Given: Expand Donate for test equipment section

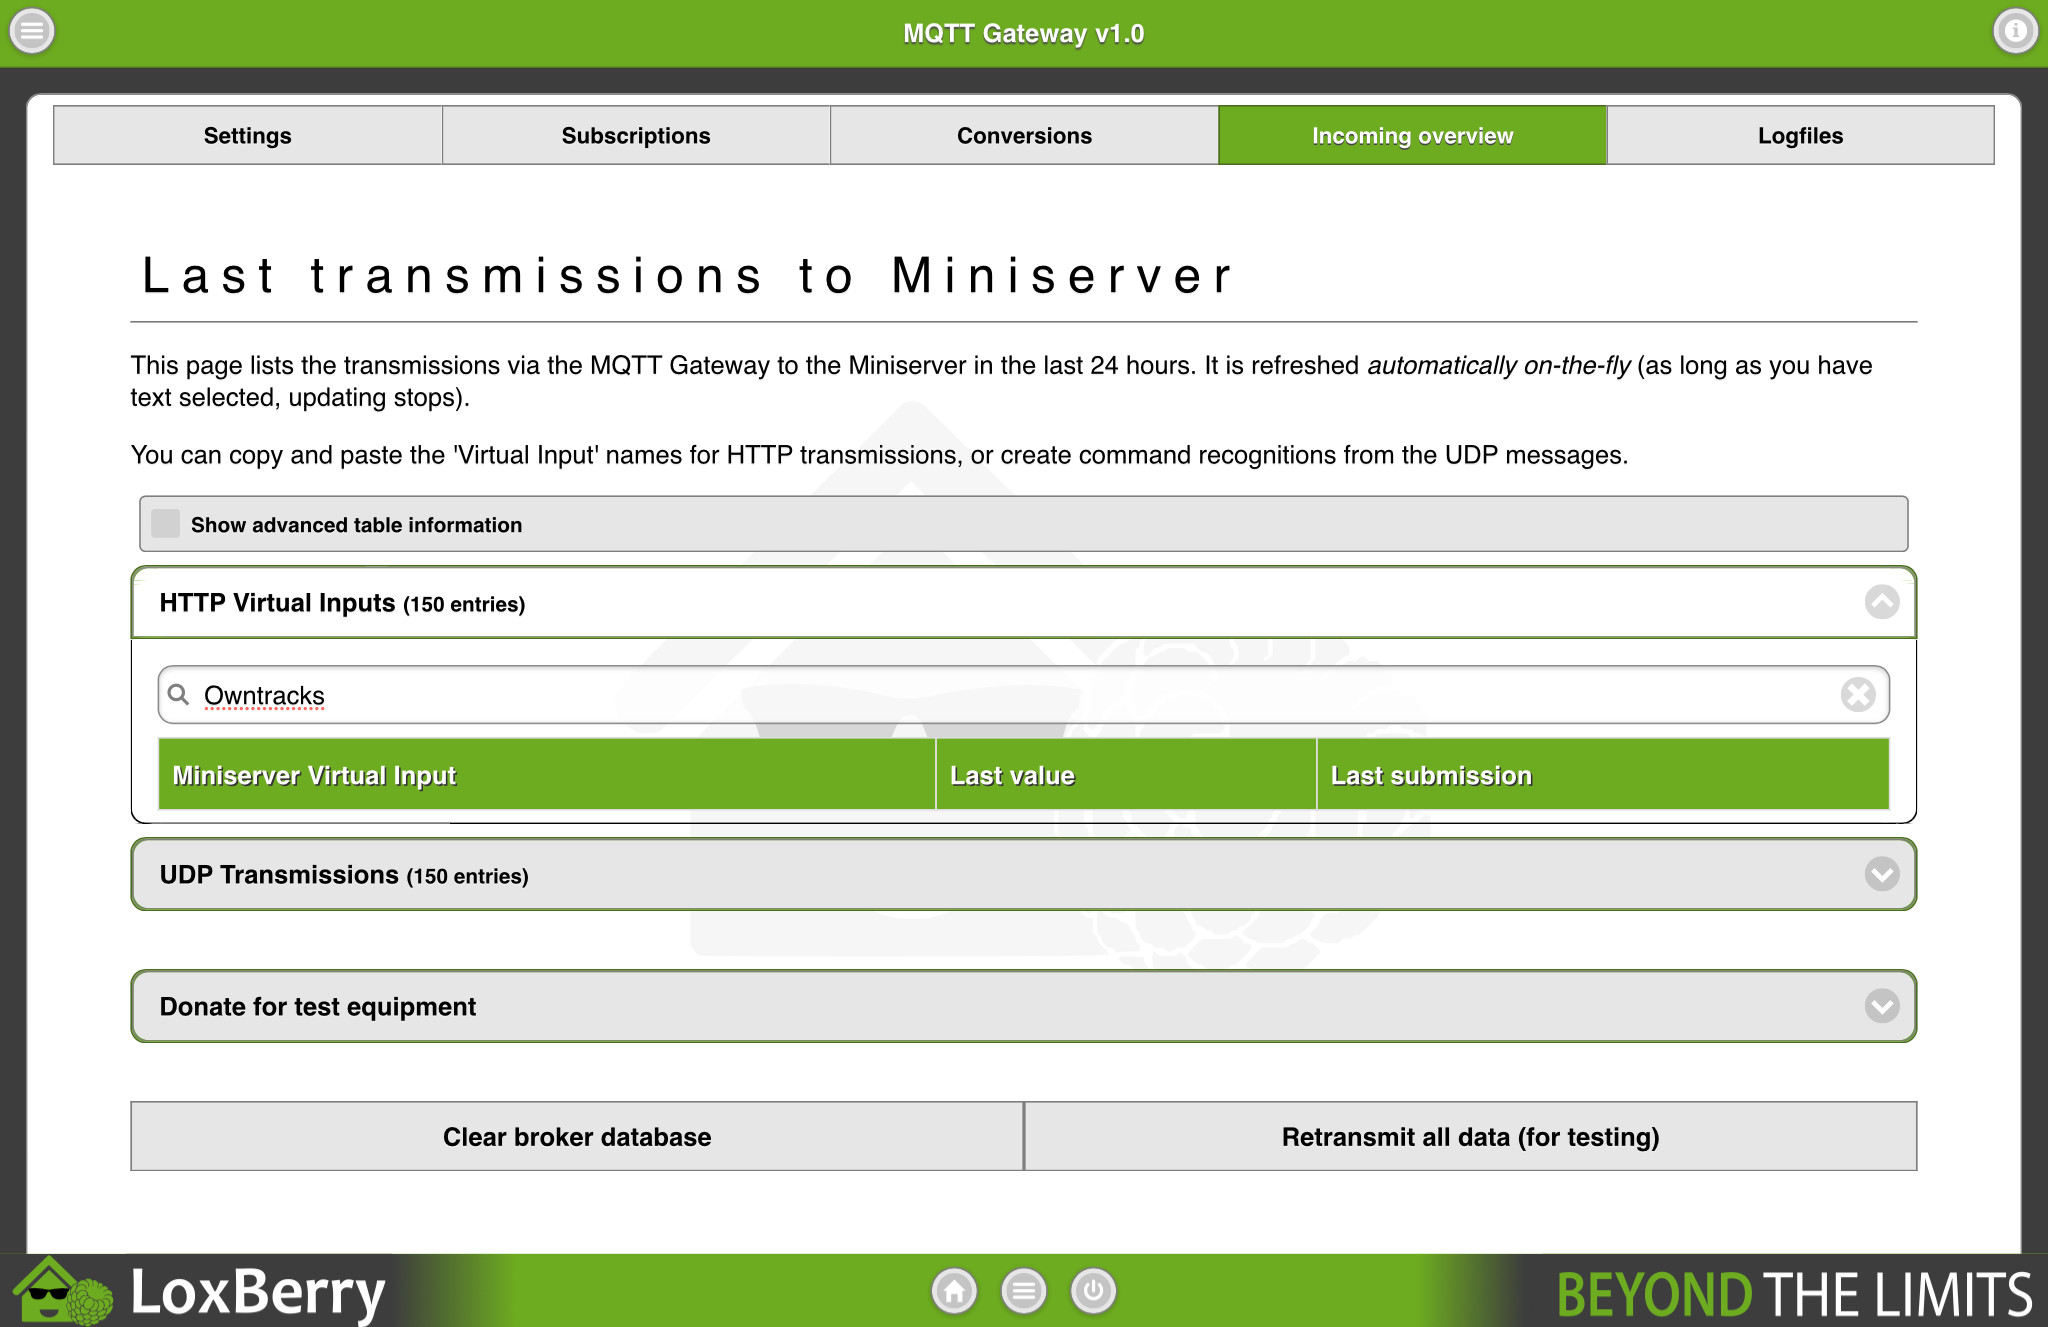Looking at the screenshot, I should pos(1881,1006).
